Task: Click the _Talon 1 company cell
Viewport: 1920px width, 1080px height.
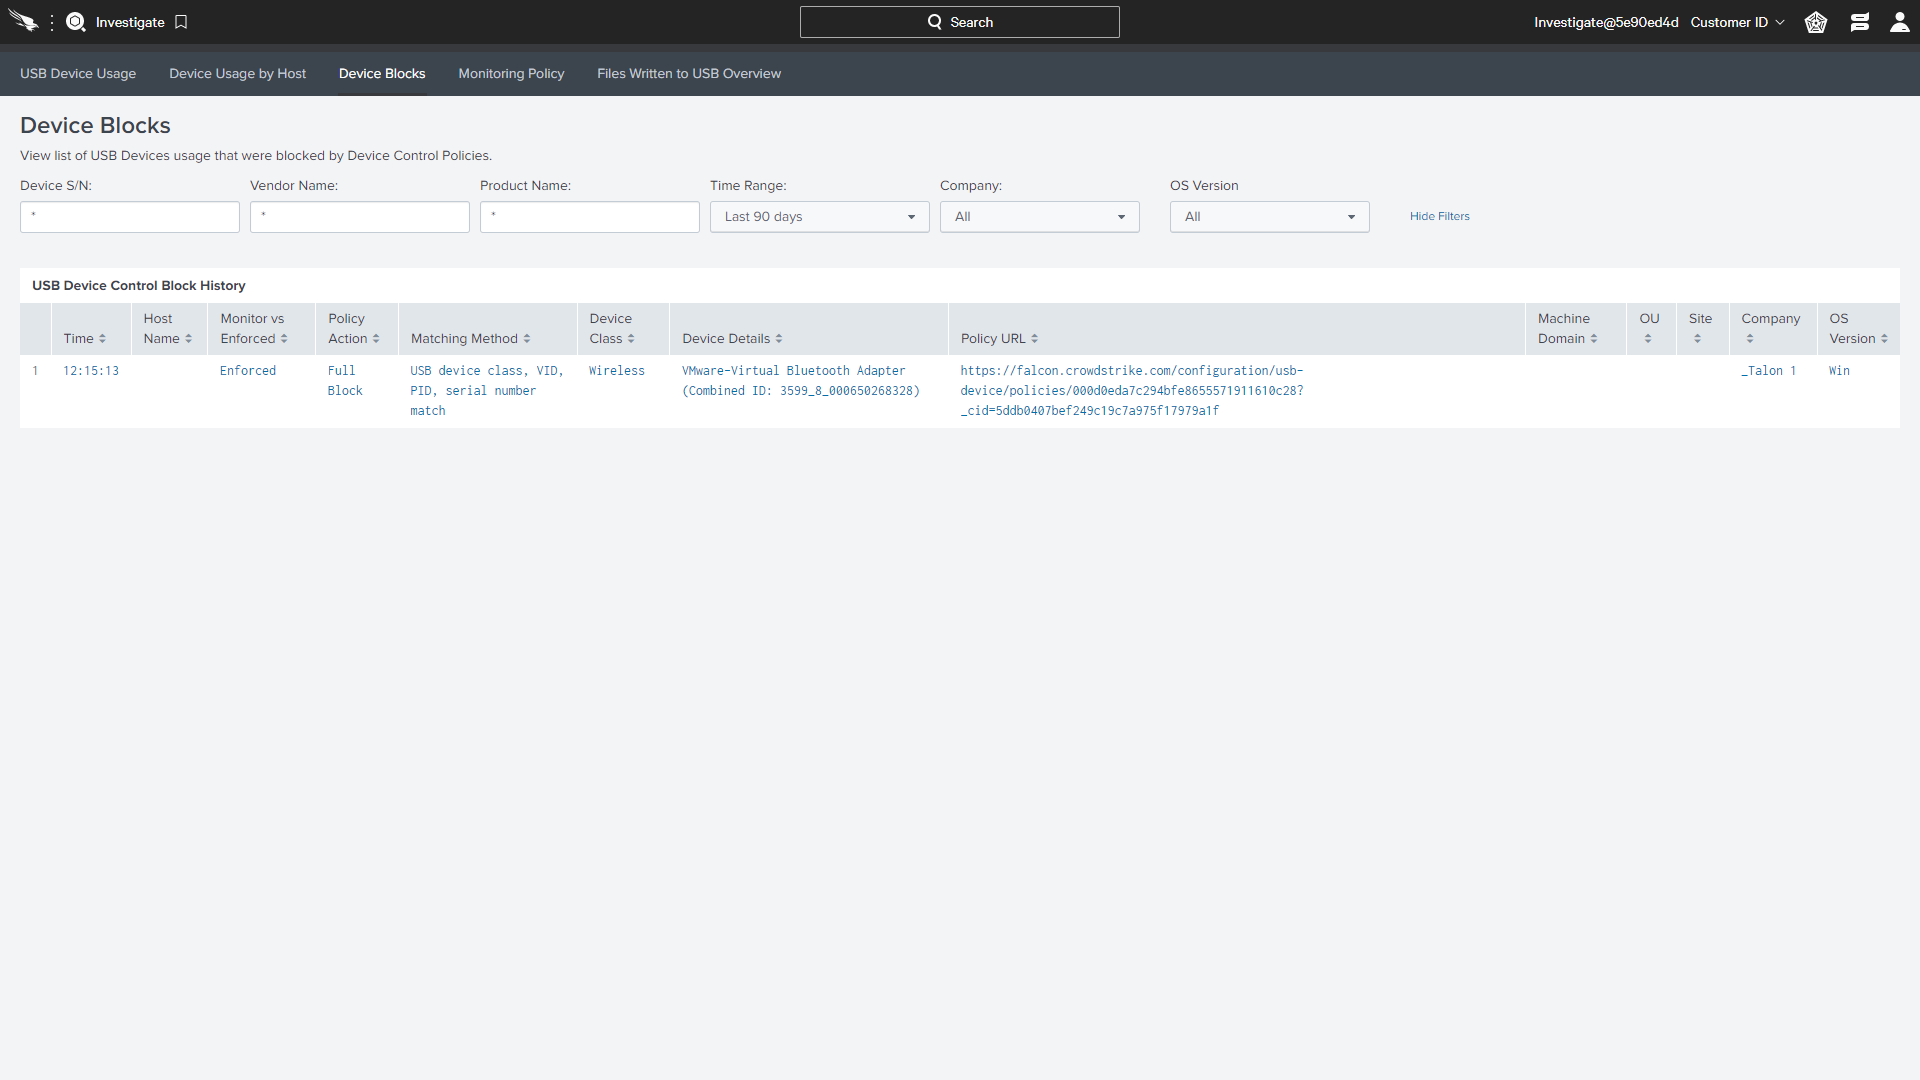Action: [x=1769, y=371]
